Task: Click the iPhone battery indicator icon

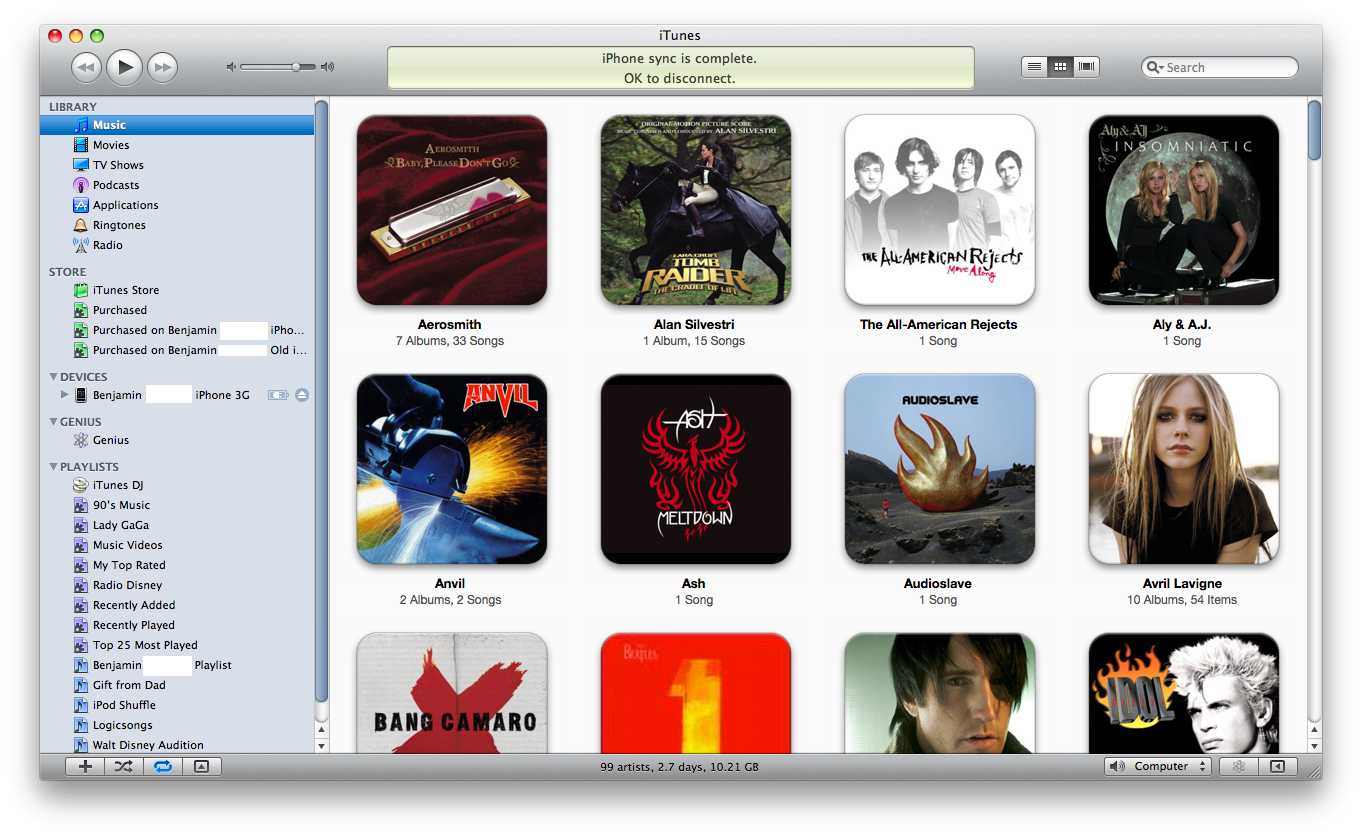Action: tap(278, 395)
